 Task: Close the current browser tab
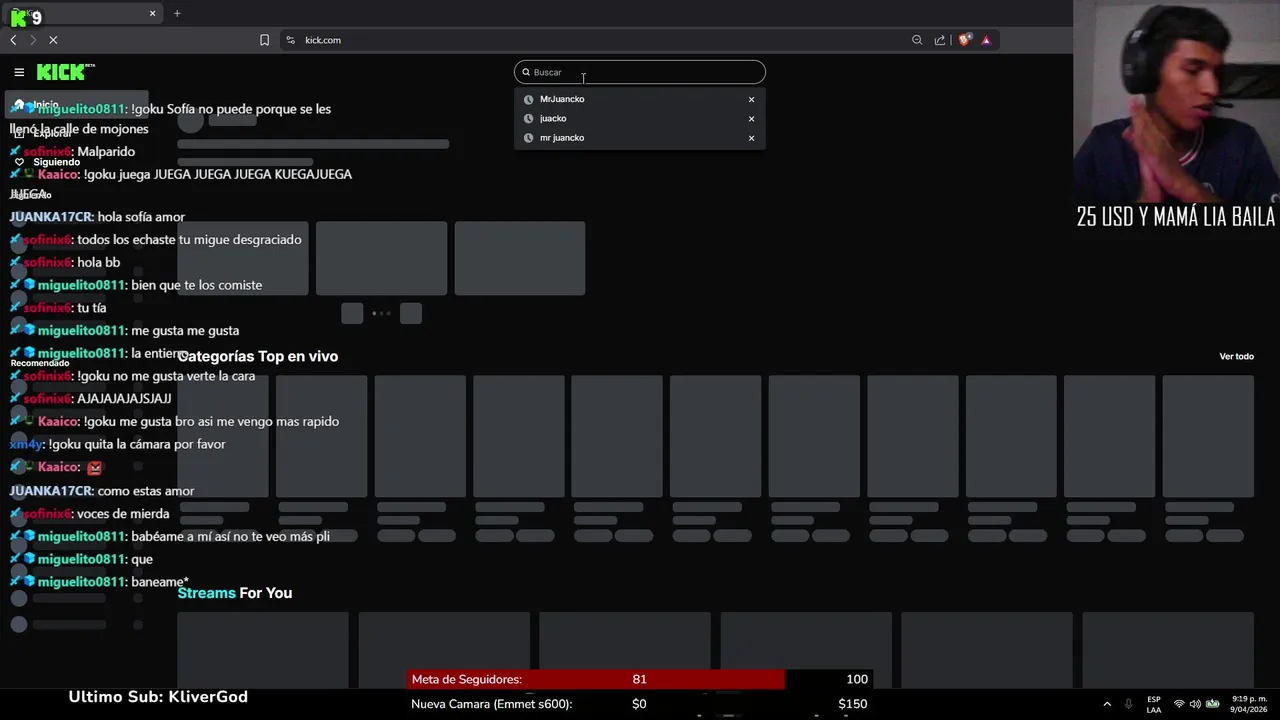(x=152, y=13)
